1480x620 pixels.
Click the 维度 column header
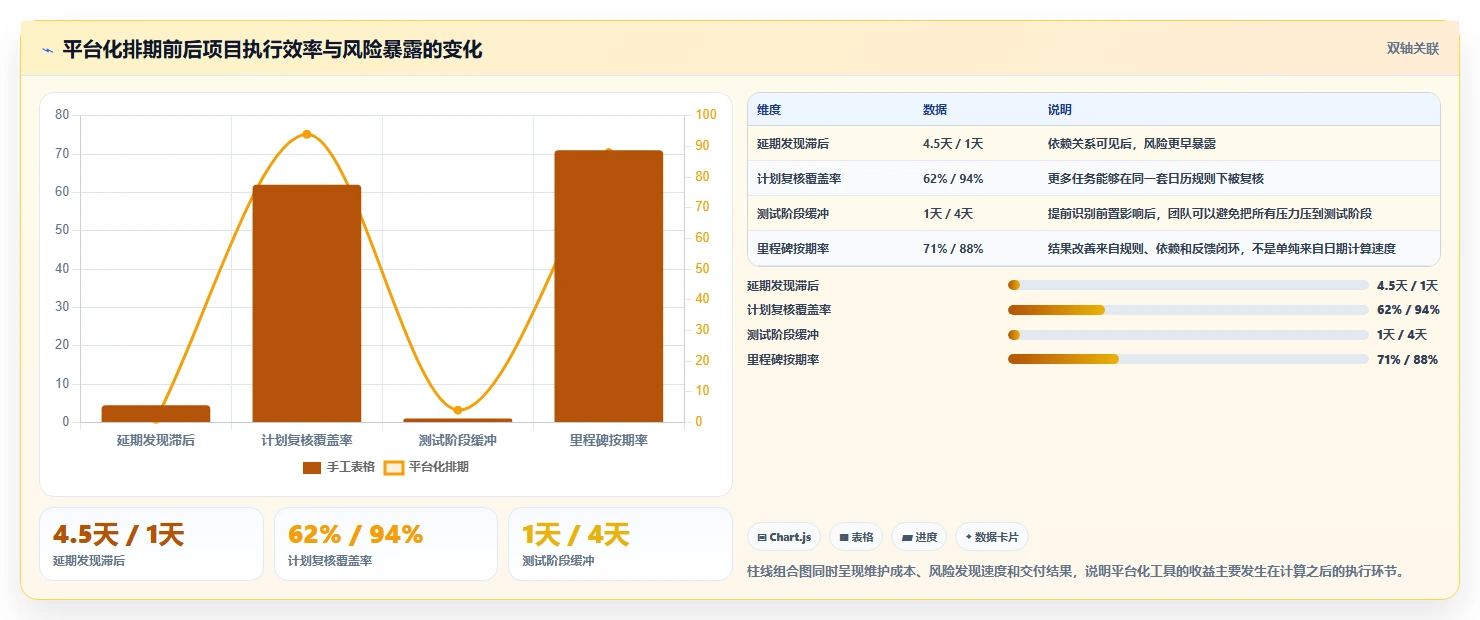coord(769,109)
